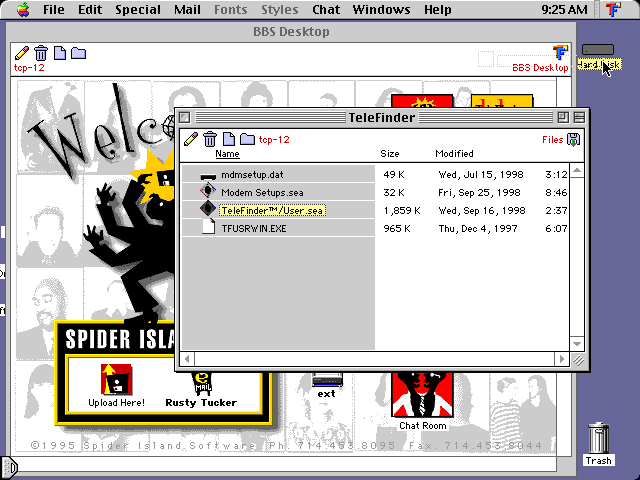The height and width of the screenshot is (480, 640).
Task: Open the Chat Room icon
Action: (x=422, y=394)
